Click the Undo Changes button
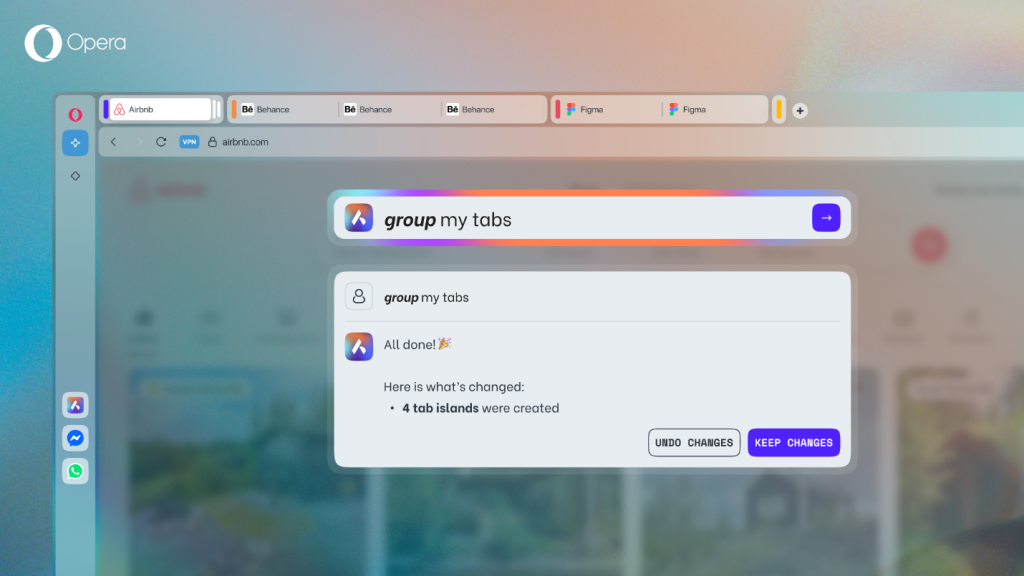 pos(694,442)
